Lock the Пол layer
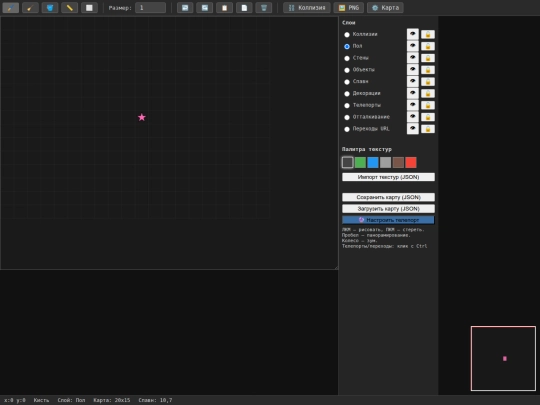This screenshot has height=405, width=540. (x=428, y=46)
